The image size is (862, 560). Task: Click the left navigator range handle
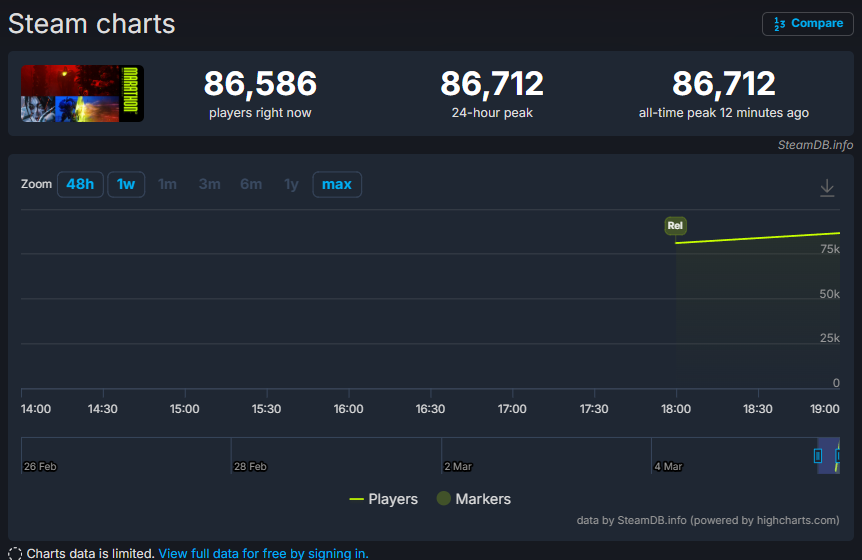tap(818, 456)
